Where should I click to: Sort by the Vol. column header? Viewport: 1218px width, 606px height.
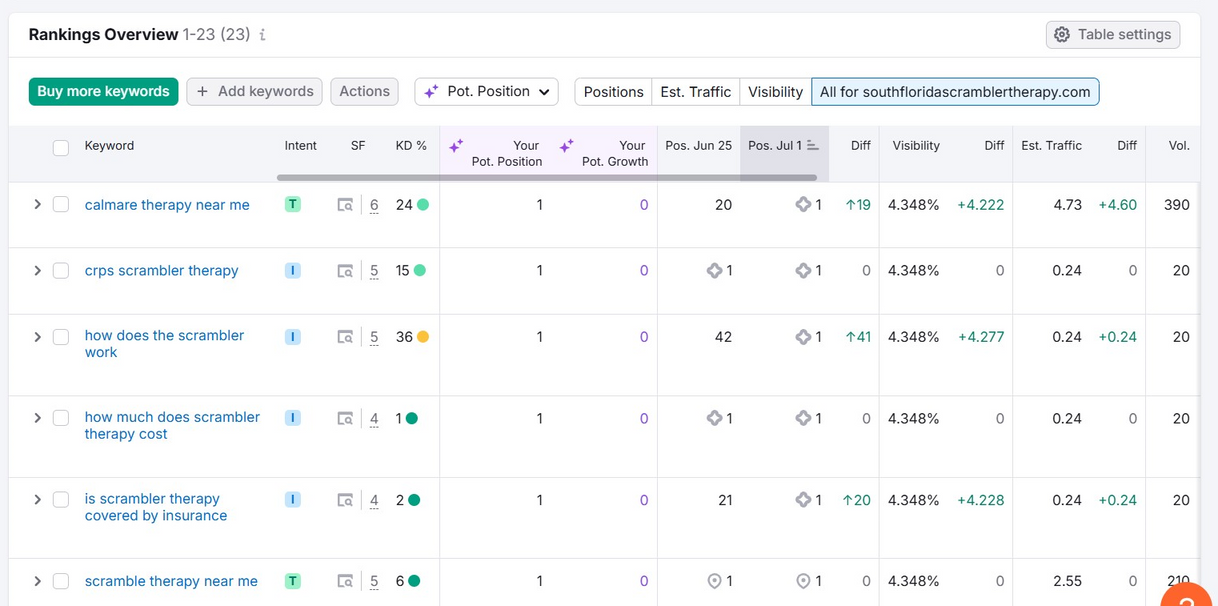(1179, 146)
